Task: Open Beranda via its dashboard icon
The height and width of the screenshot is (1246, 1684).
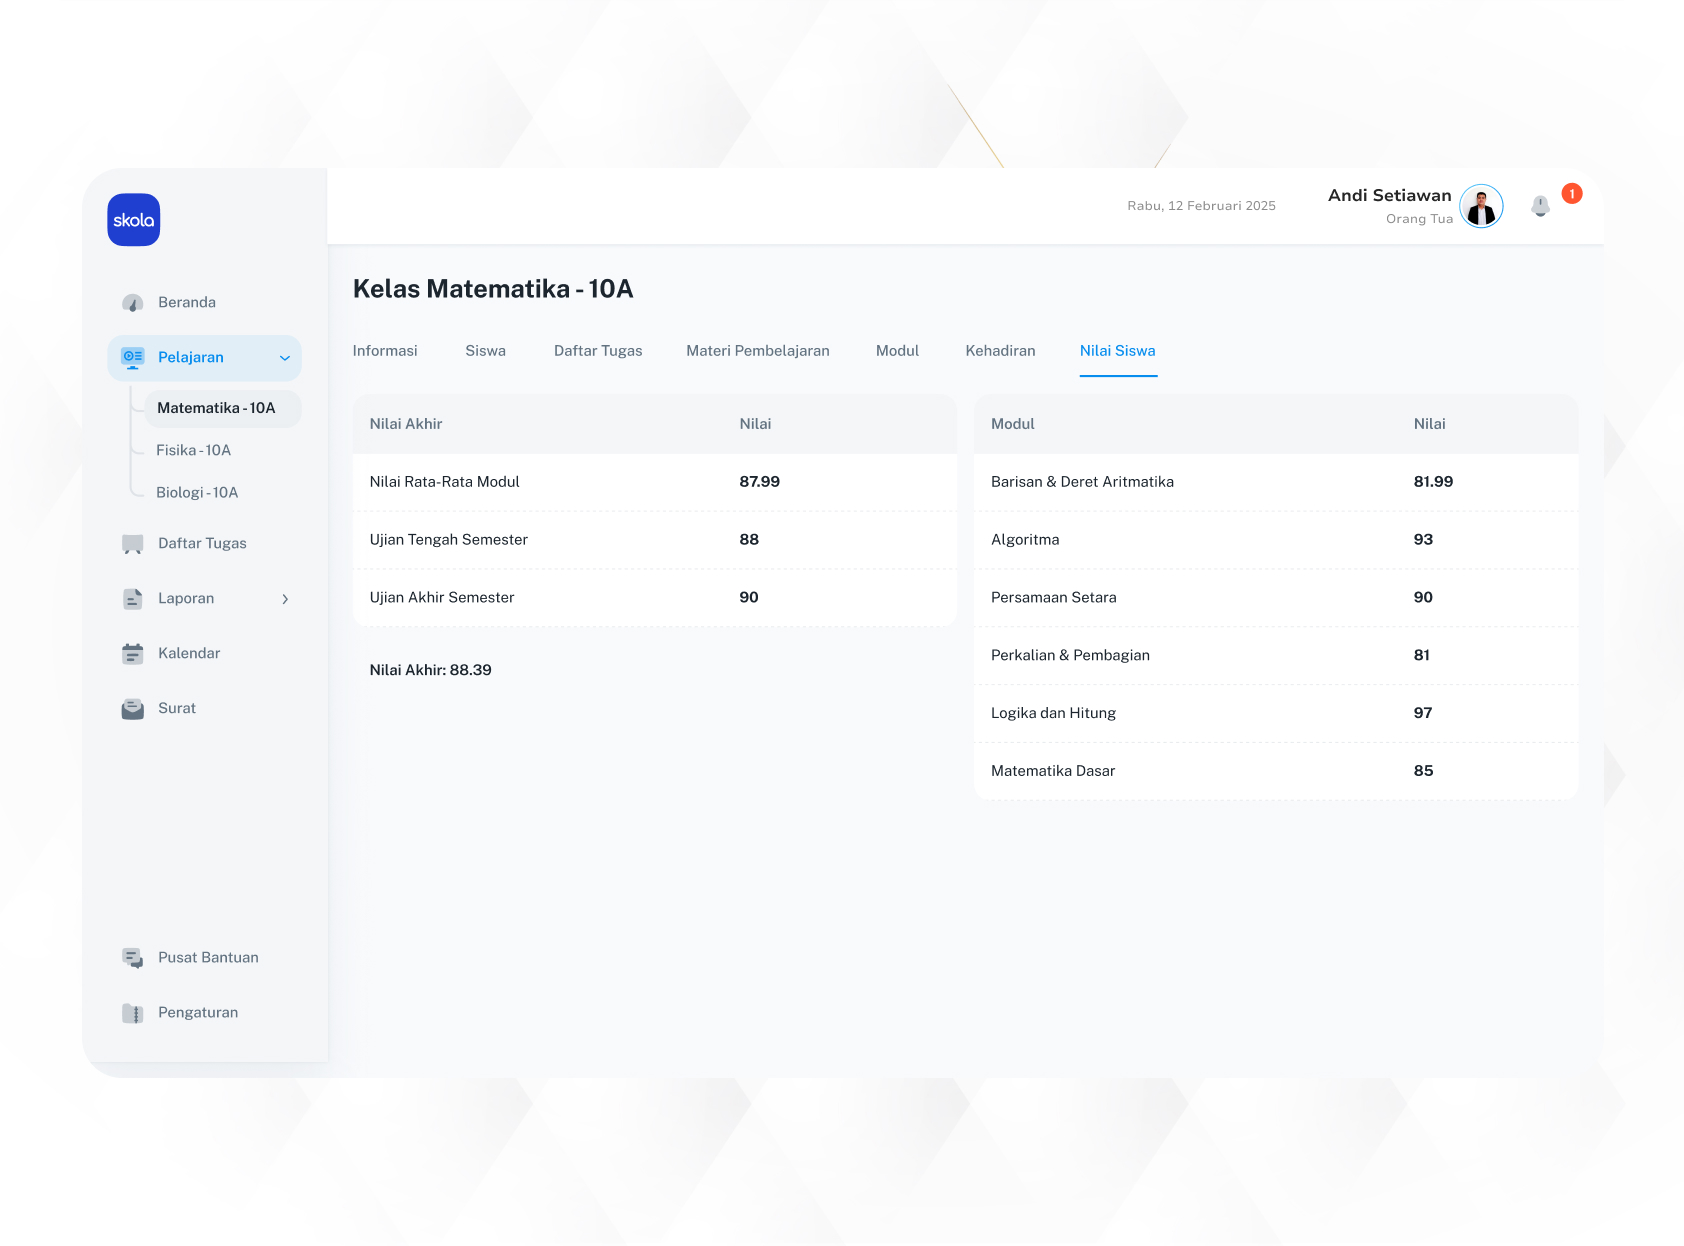Action: pyautogui.click(x=132, y=303)
